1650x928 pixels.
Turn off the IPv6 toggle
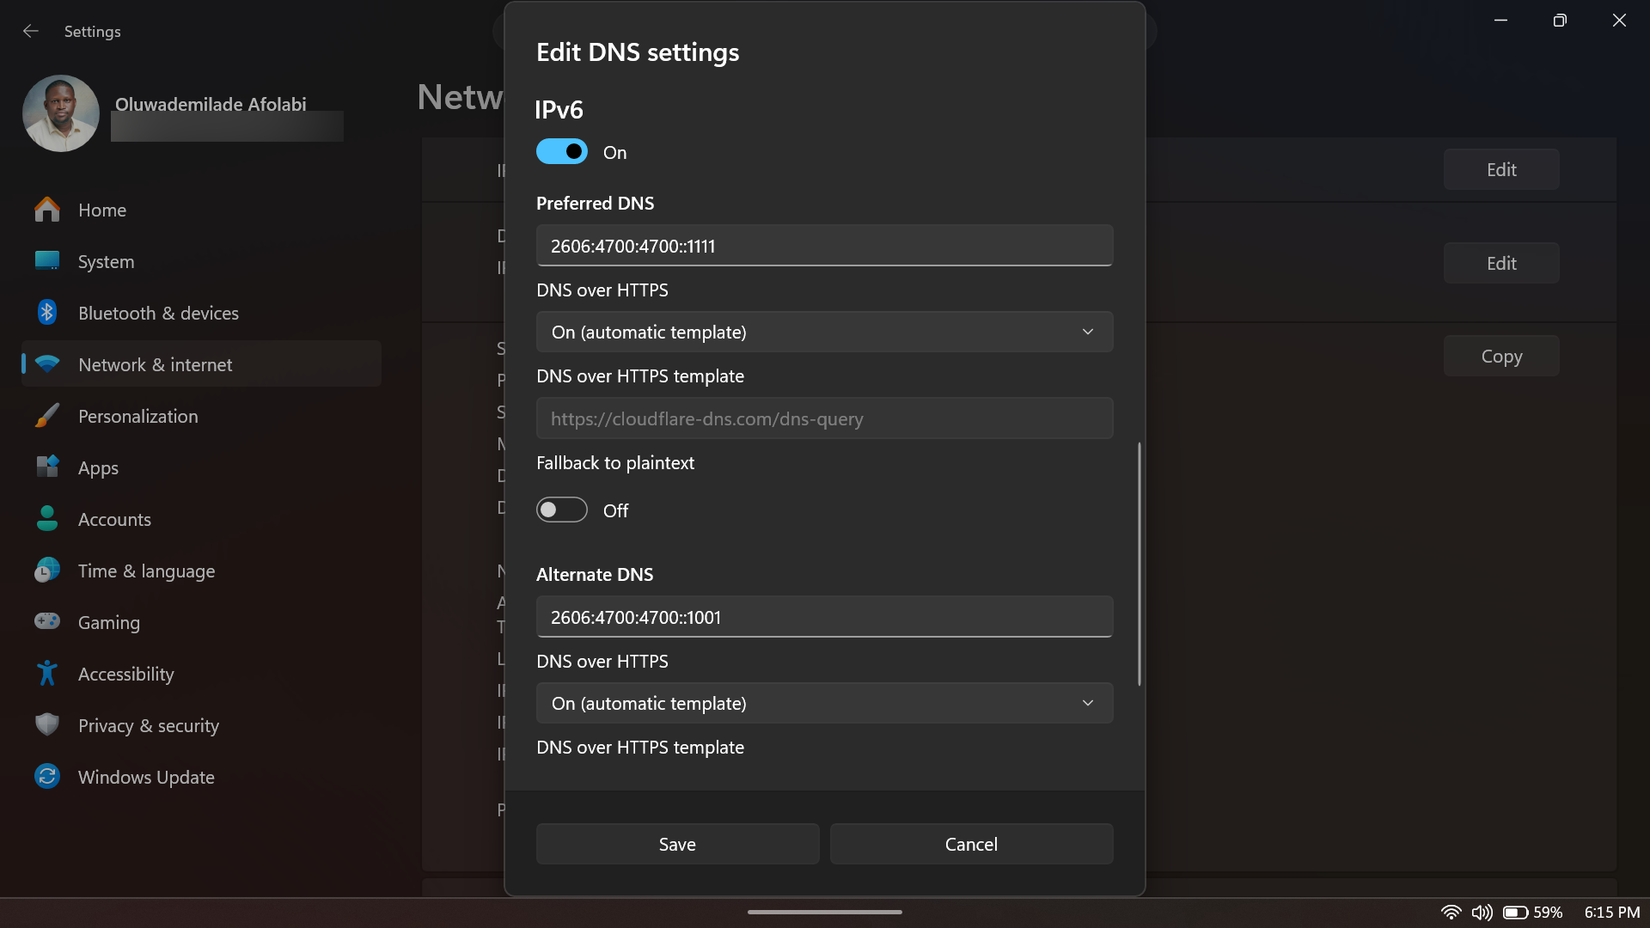(x=562, y=151)
